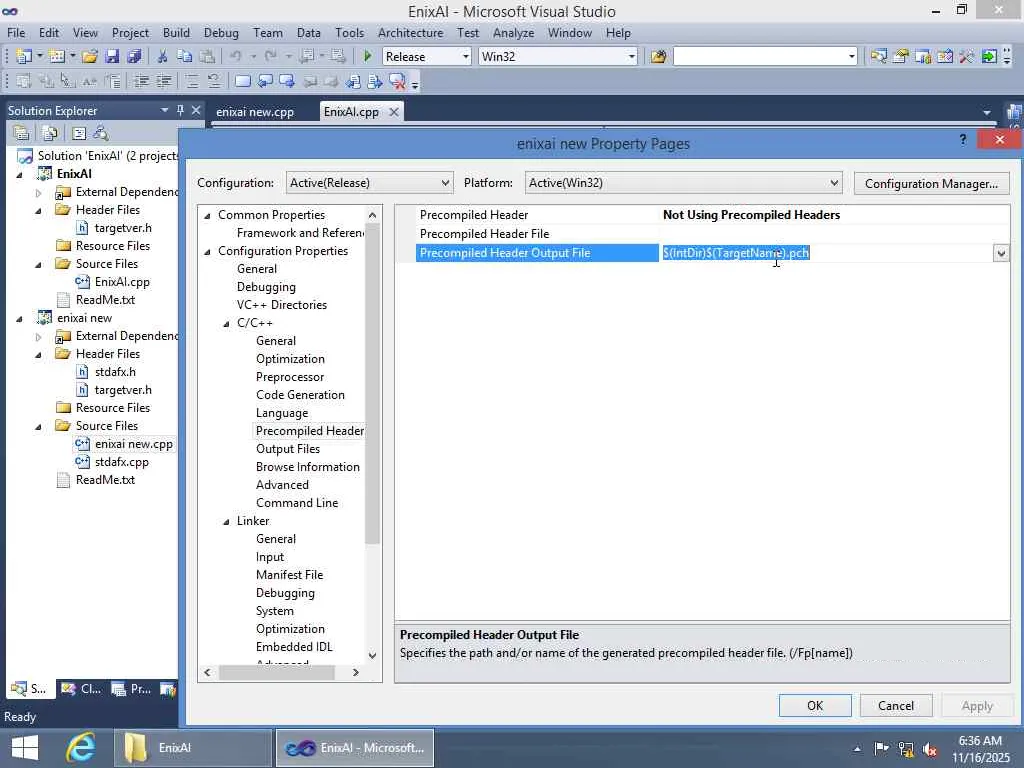Toggle a bookmark on current line
The width and height of the screenshot is (1024, 768).
click(242, 82)
